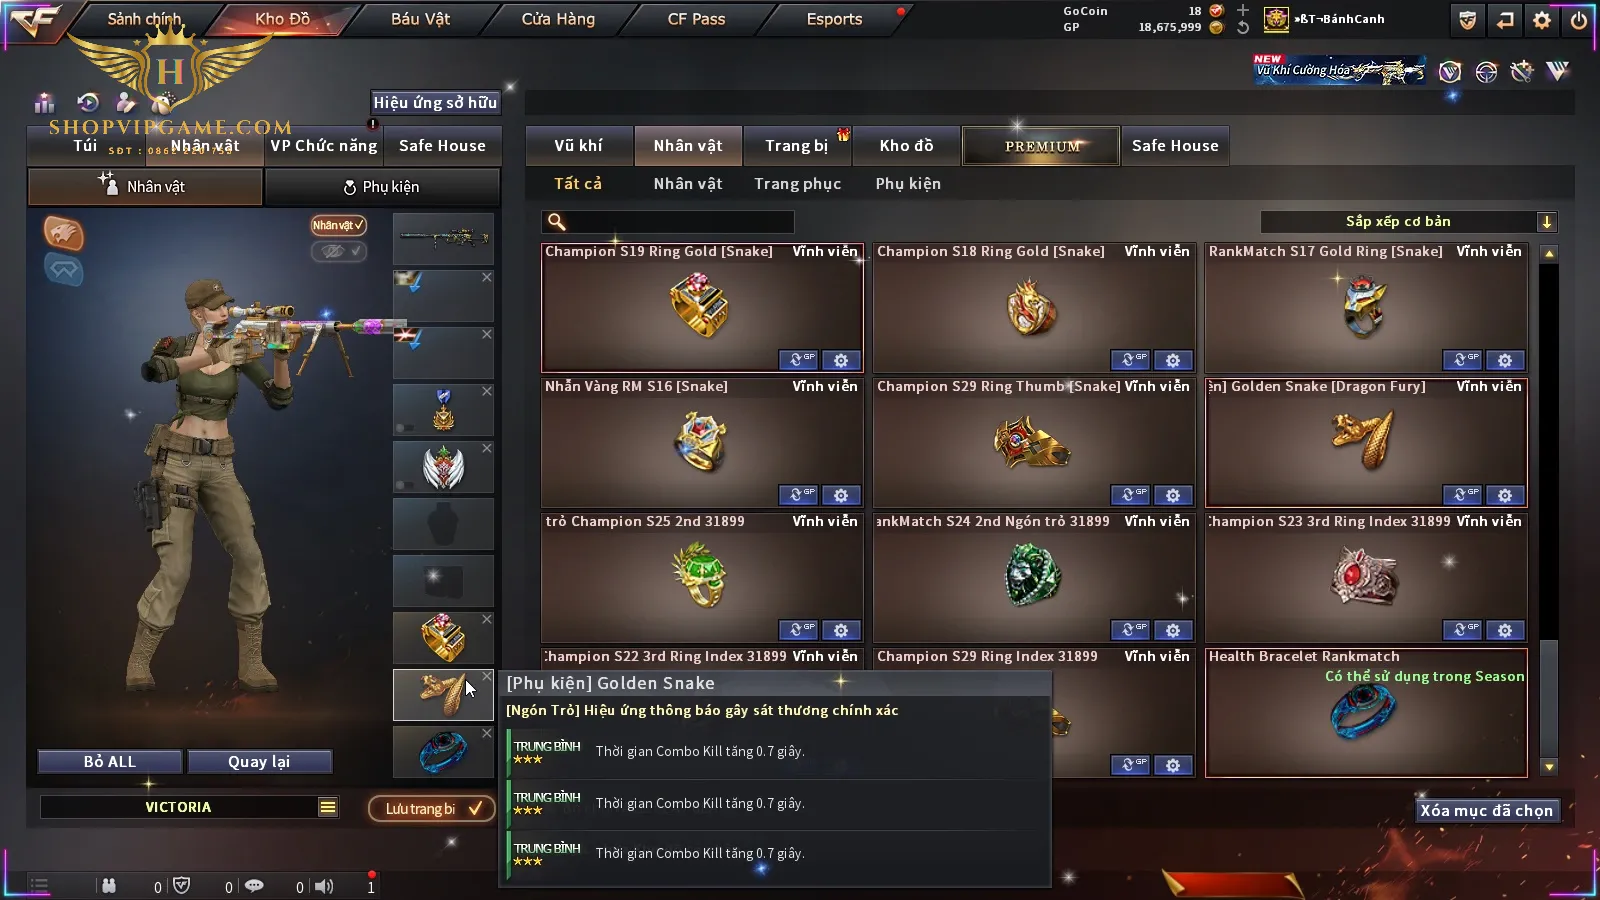Toggle the Nhân vật checkmark option
The height and width of the screenshot is (900, 1600).
338,225
